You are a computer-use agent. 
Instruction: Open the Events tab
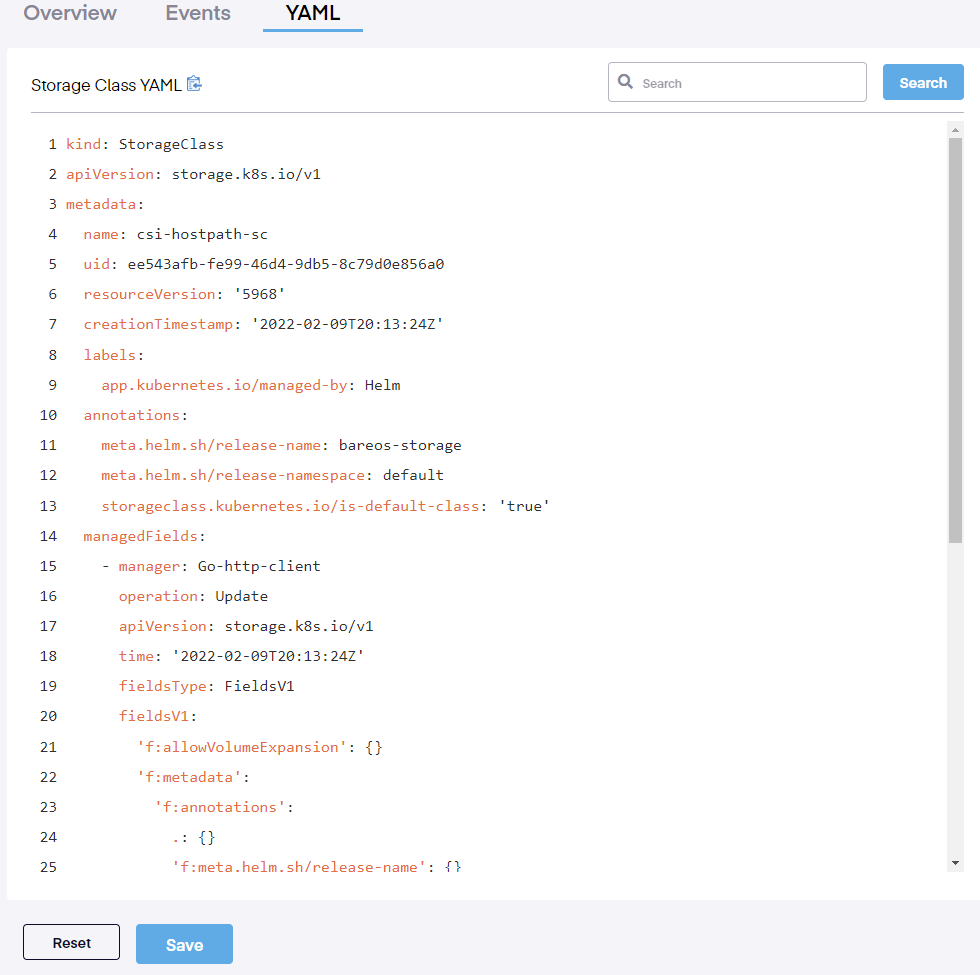pyautogui.click(x=198, y=14)
